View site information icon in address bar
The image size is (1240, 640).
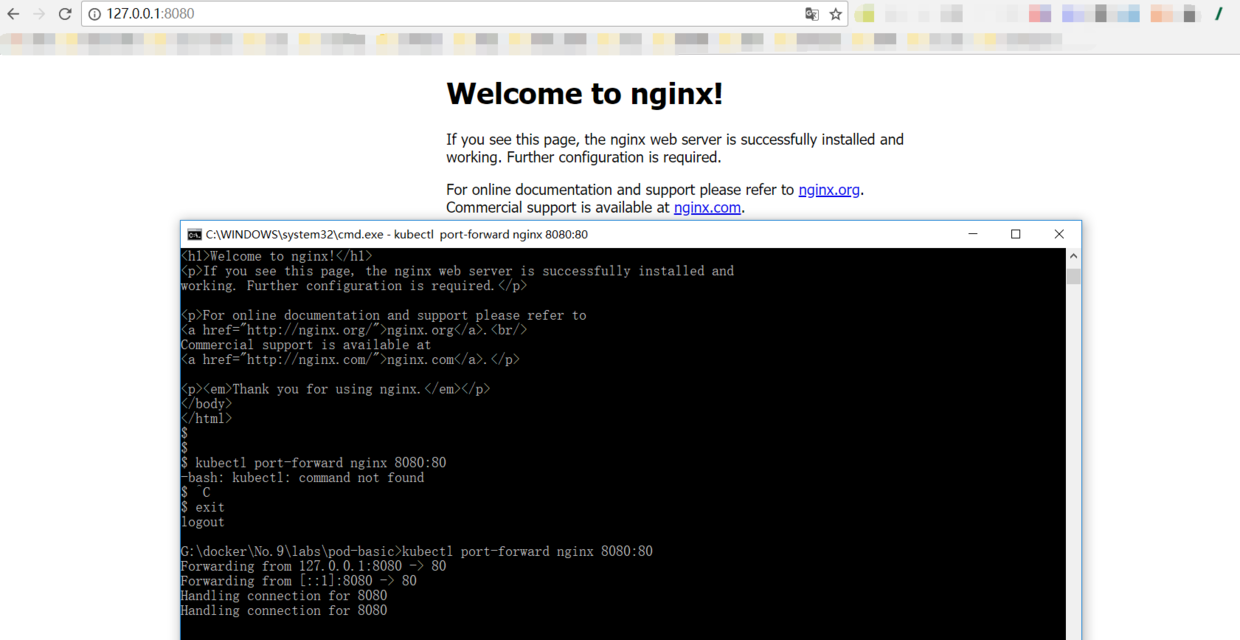point(95,14)
